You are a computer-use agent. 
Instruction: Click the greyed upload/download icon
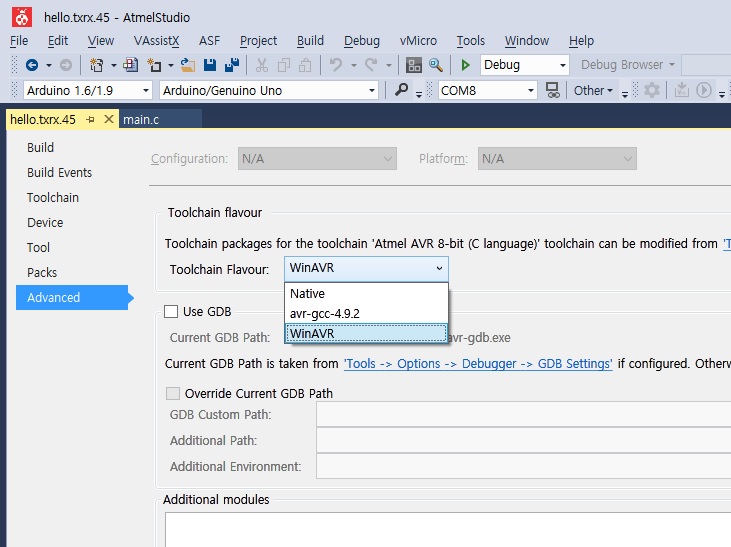[x=682, y=90]
